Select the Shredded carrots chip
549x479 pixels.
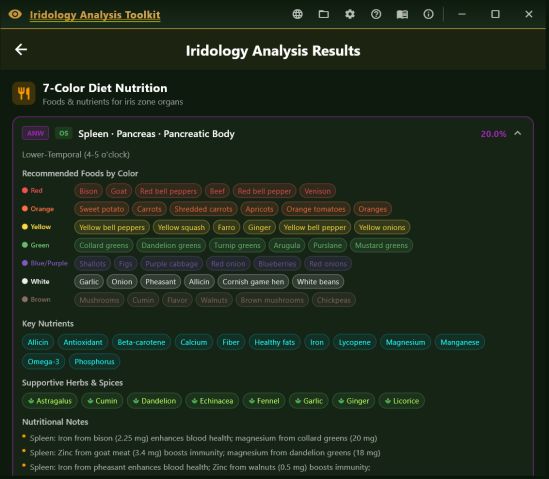[203, 209]
